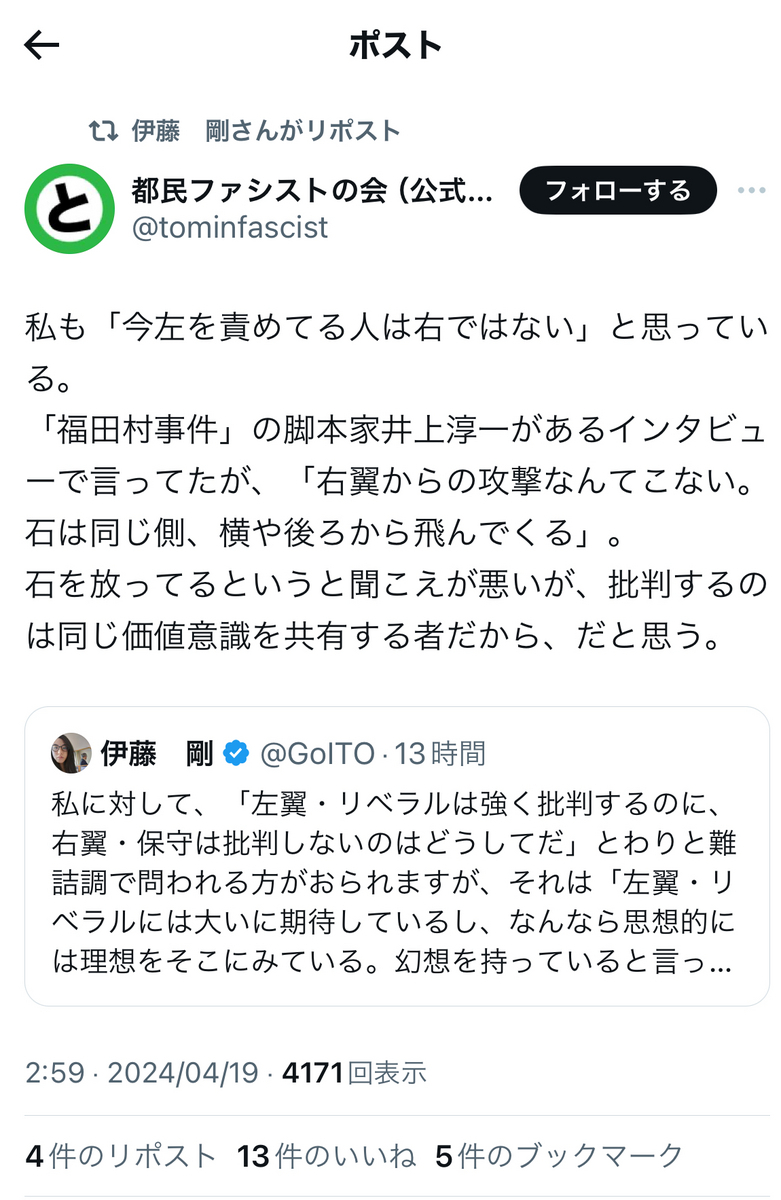Click the repost icon above the post

pos(103,131)
